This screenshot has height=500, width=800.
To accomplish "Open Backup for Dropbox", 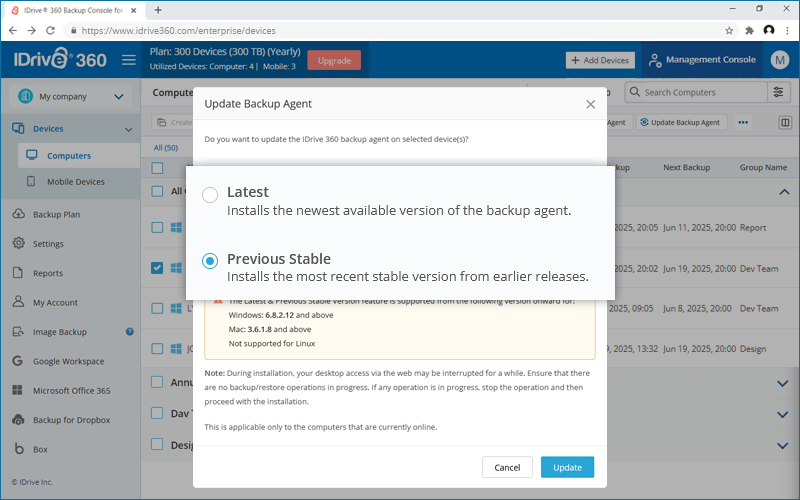I will 71,420.
